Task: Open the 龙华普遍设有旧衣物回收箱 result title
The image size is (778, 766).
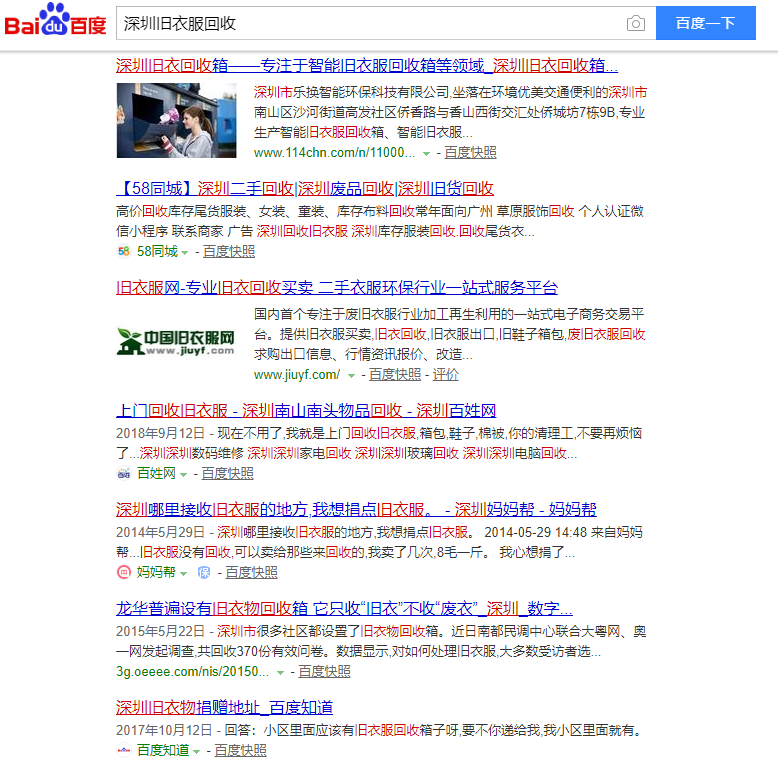Action: coord(344,608)
